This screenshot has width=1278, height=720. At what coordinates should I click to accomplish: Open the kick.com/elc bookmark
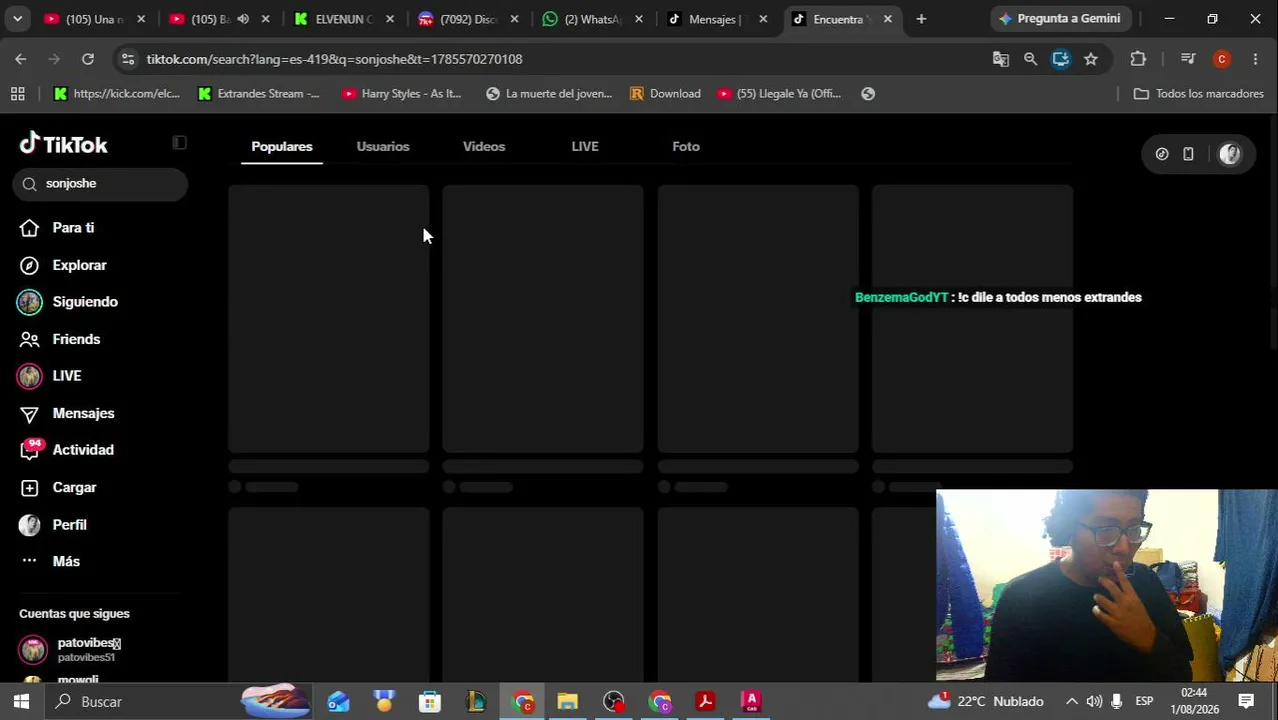click(x=116, y=94)
